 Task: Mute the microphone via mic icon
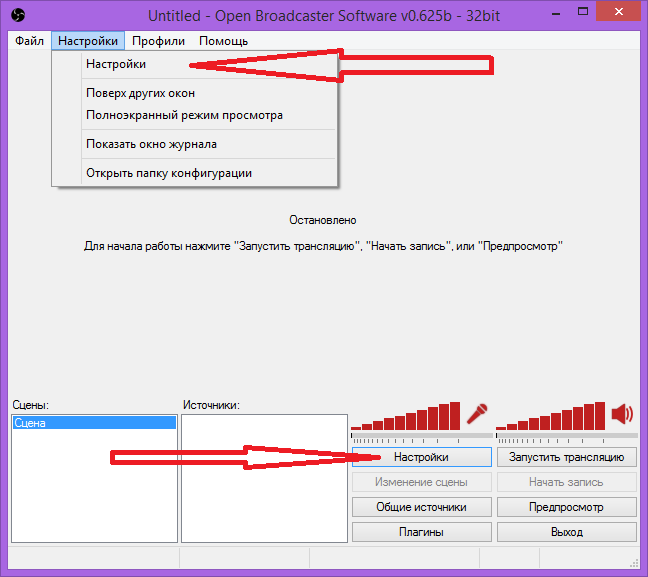[x=477, y=414]
